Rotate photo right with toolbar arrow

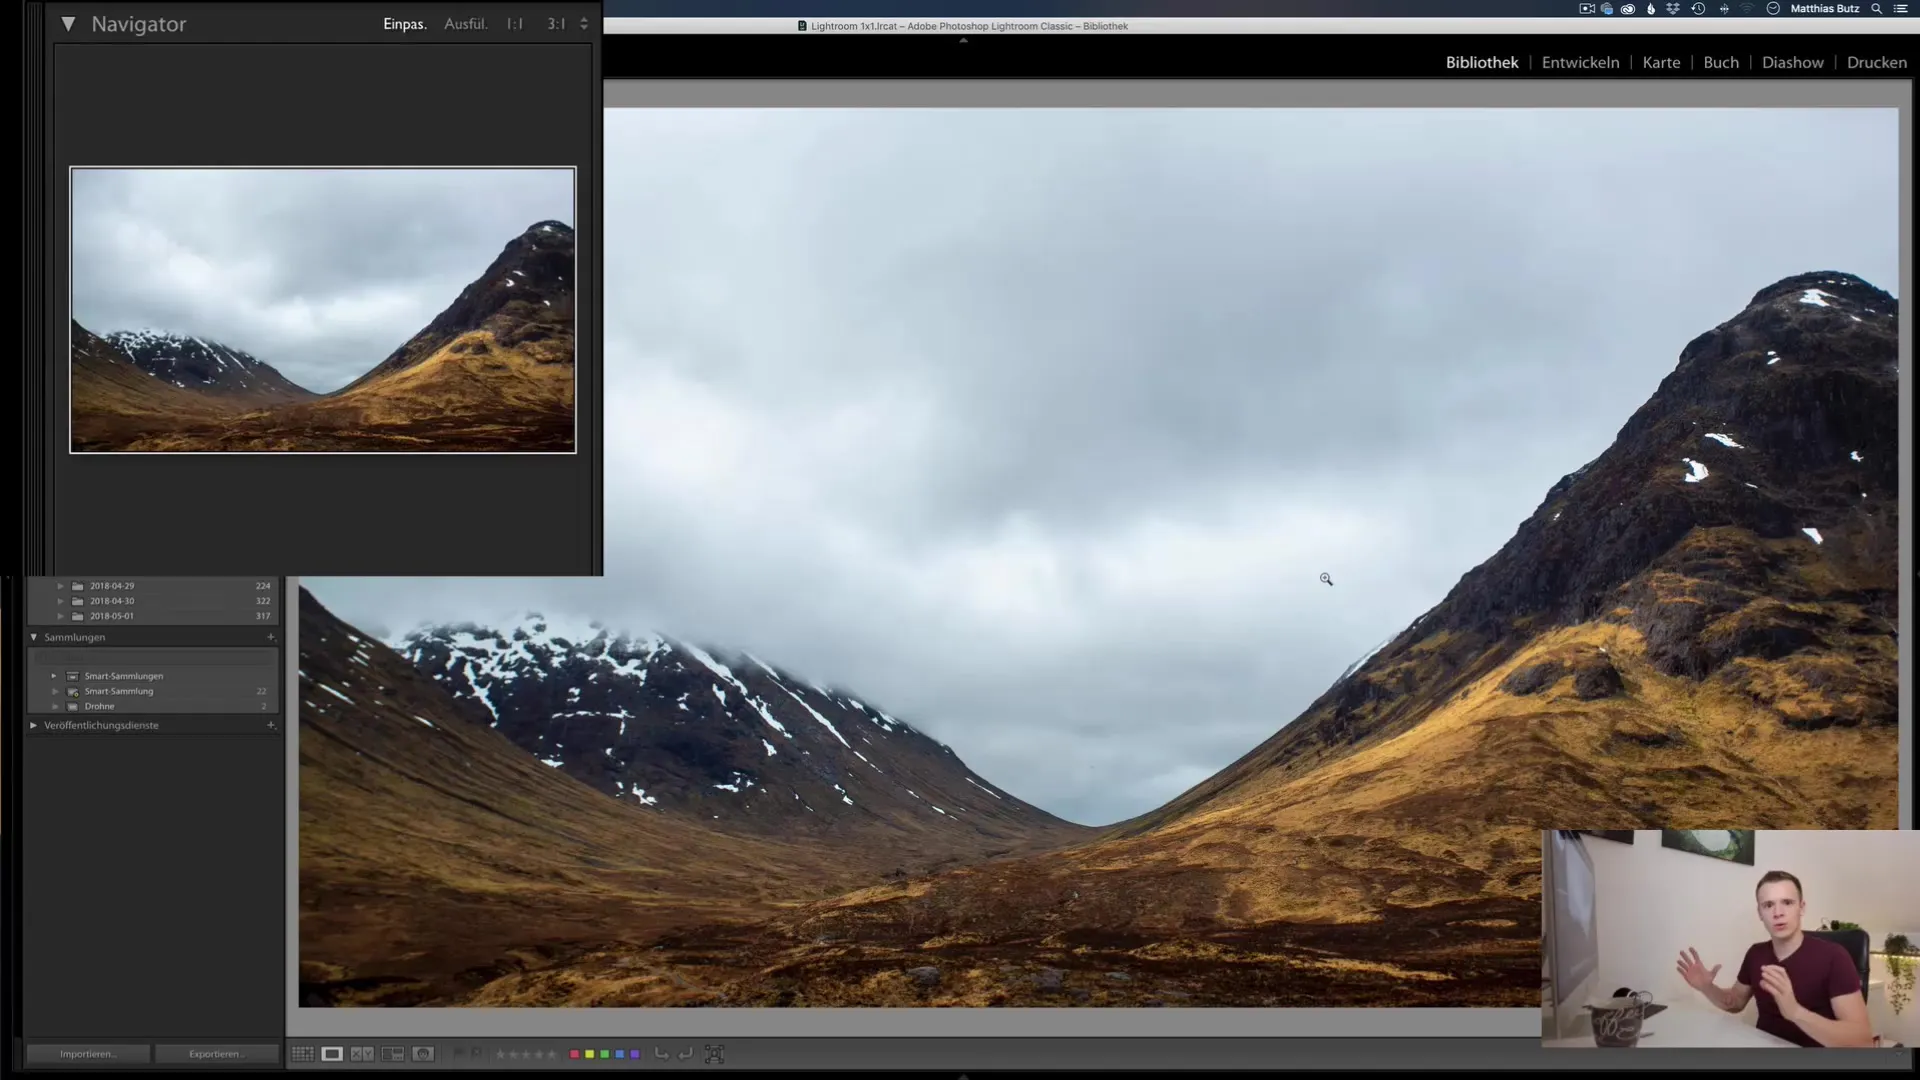[685, 1054]
